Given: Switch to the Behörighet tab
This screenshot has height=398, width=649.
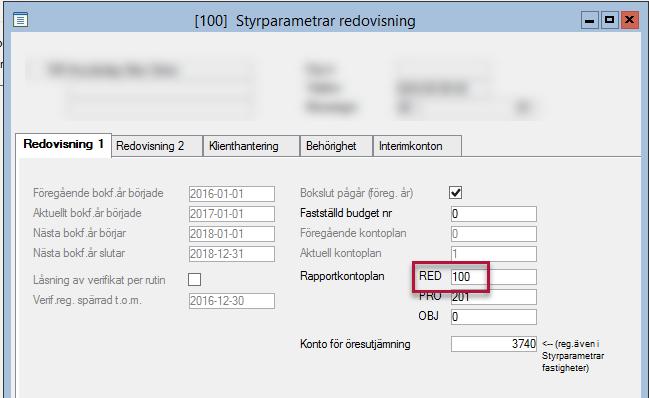Looking at the screenshot, I should [x=337, y=146].
